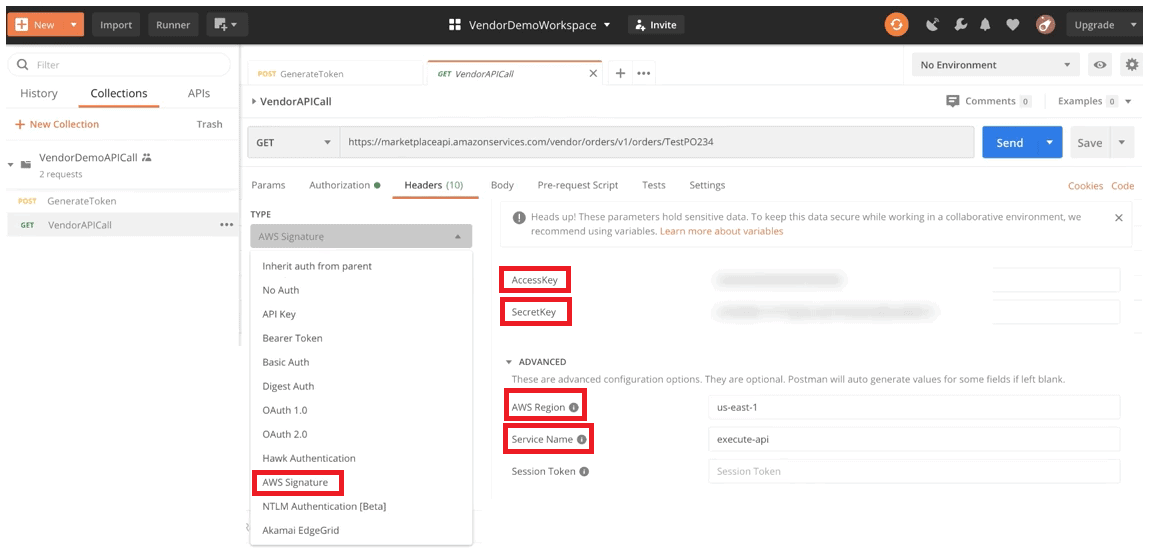Switch to the APIs tab
Screen dimensions: 1150x550
click(x=199, y=93)
